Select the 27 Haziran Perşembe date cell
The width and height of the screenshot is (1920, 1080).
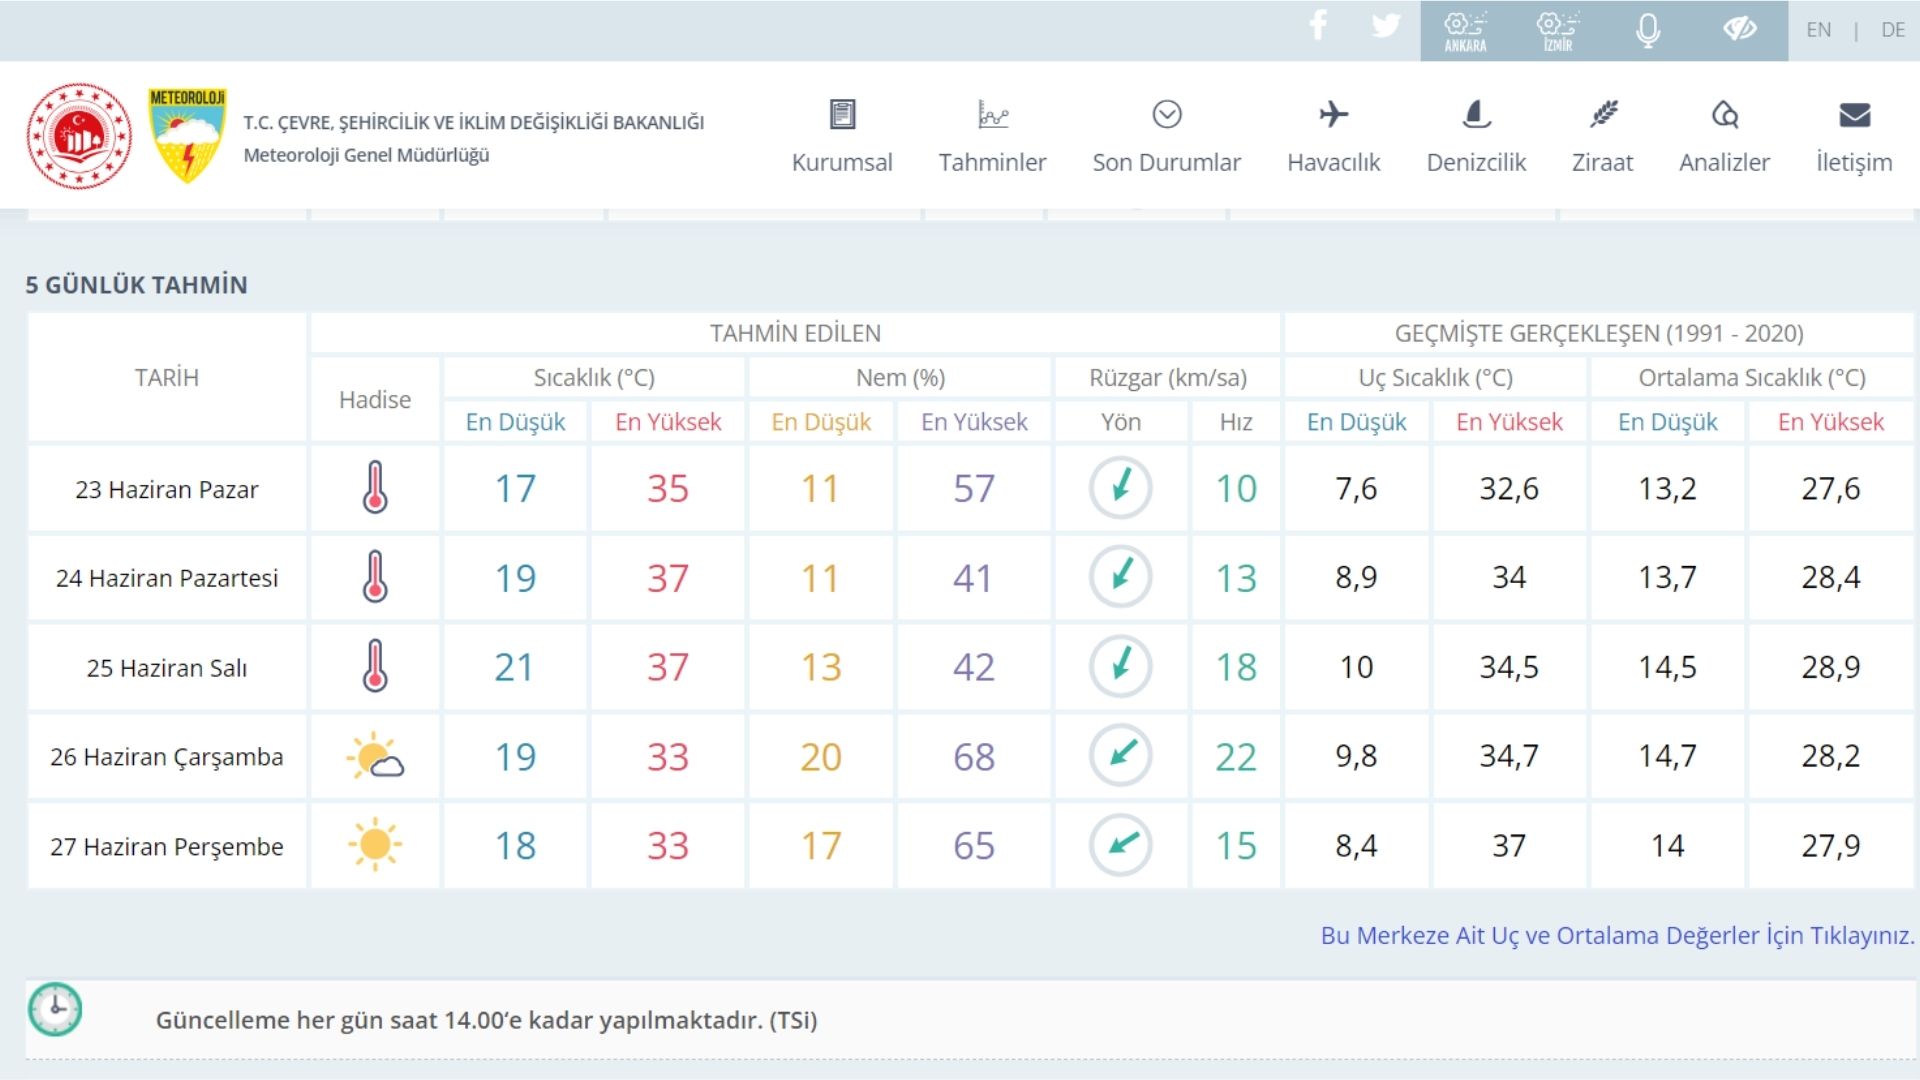tap(167, 846)
